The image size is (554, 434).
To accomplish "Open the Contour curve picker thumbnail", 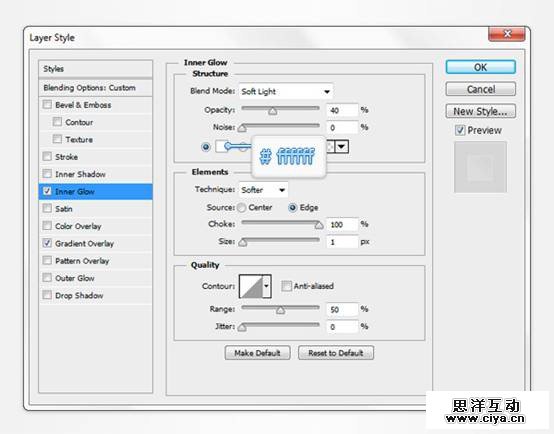I will (251, 286).
